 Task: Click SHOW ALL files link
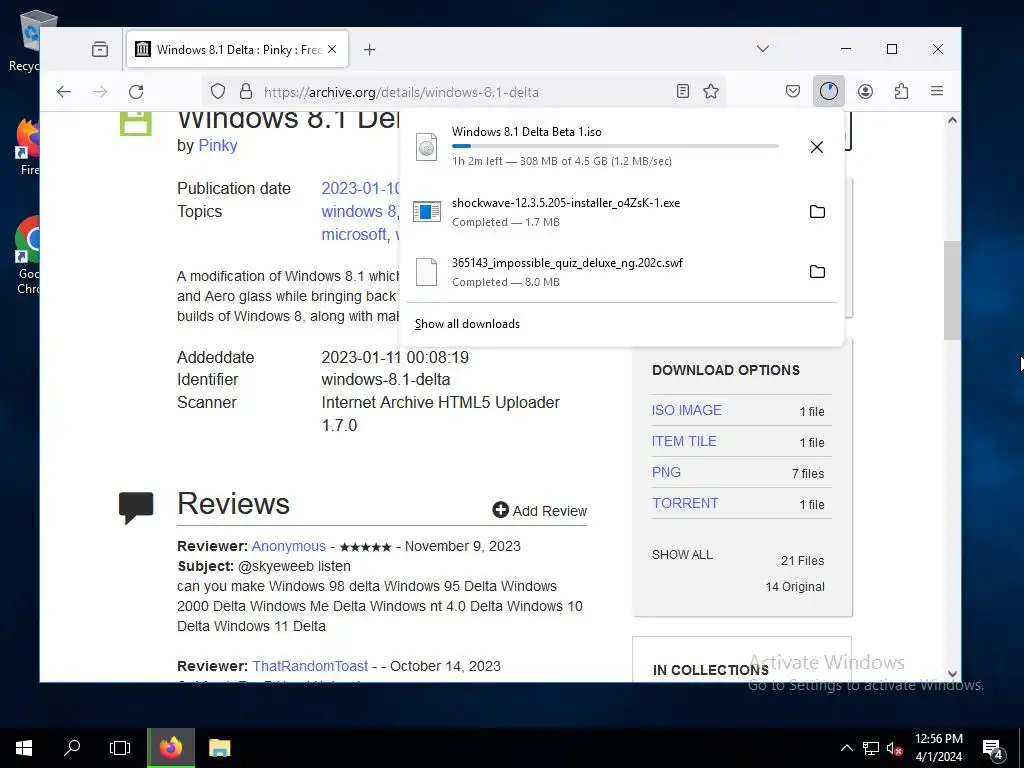pos(682,554)
